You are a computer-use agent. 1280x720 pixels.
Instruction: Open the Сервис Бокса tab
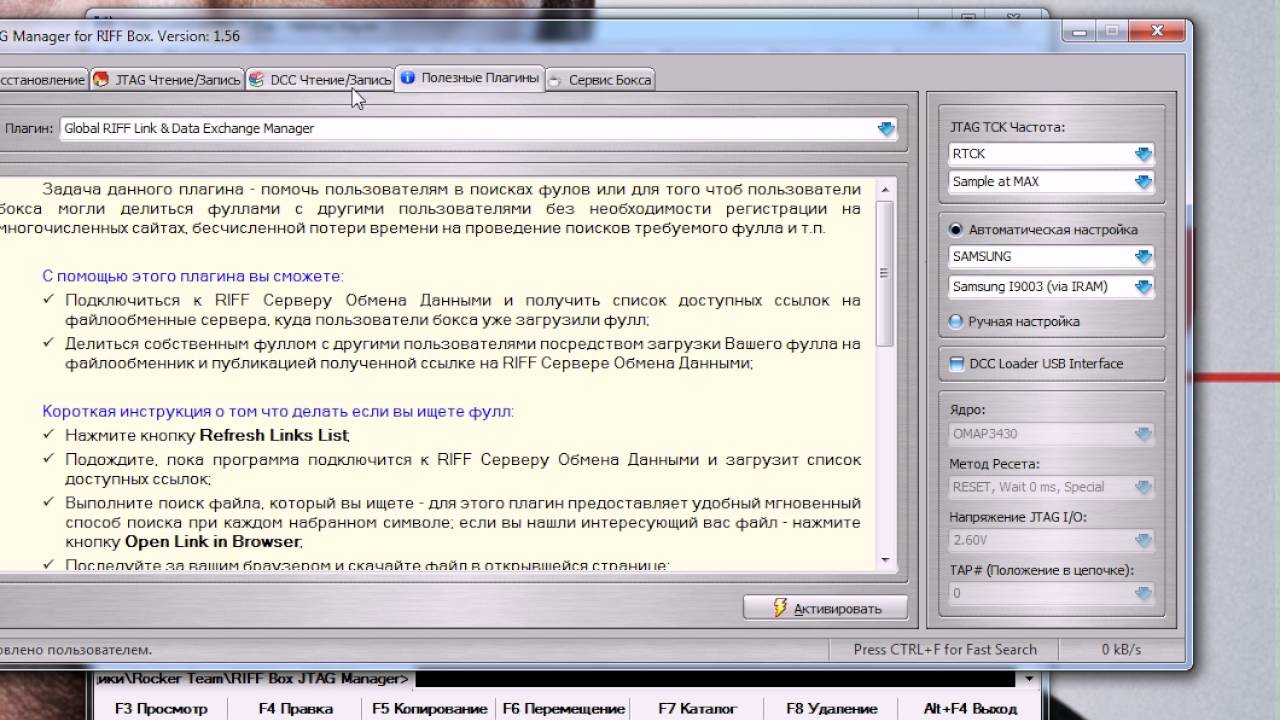click(601, 79)
